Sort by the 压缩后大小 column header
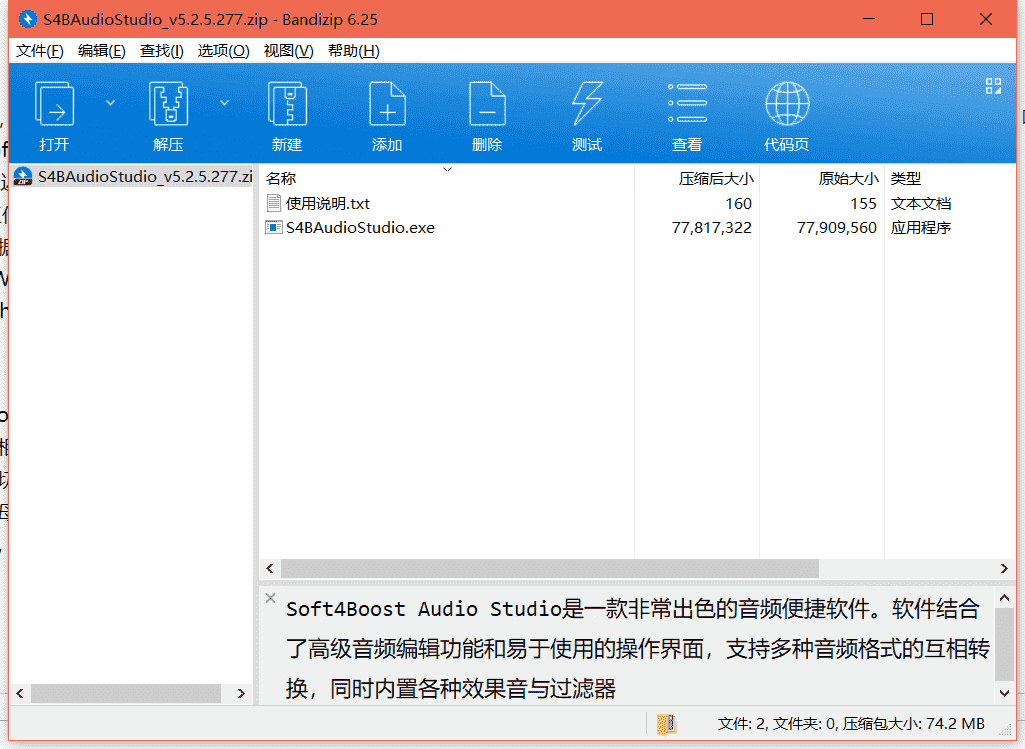Screen dimensions: 1025x749 pyautogui.click(x=697, y=178)
